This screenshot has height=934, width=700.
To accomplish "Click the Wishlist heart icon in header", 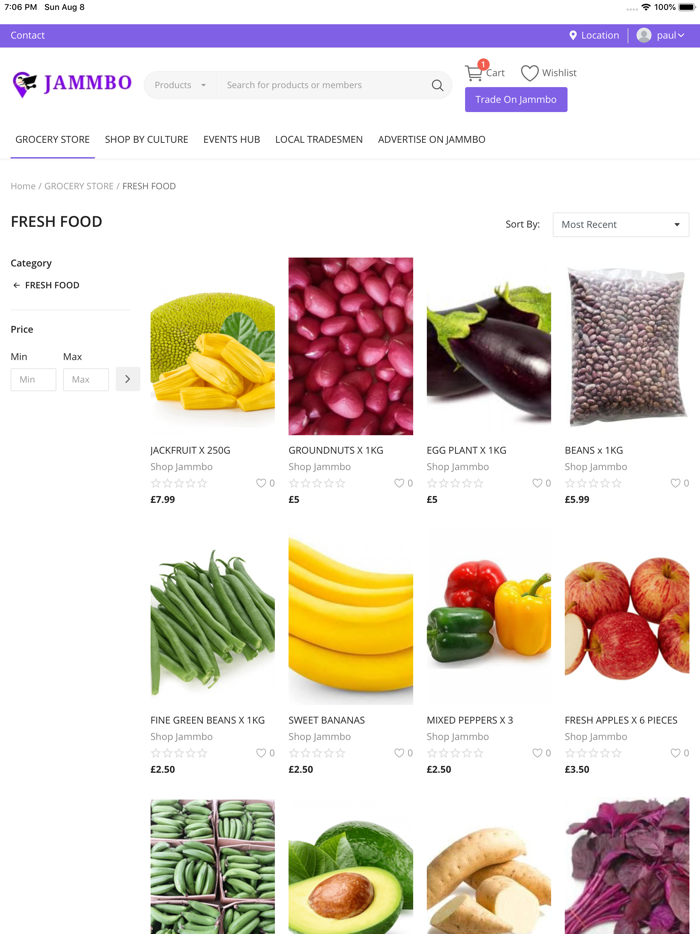I will (x=530, y=73).
